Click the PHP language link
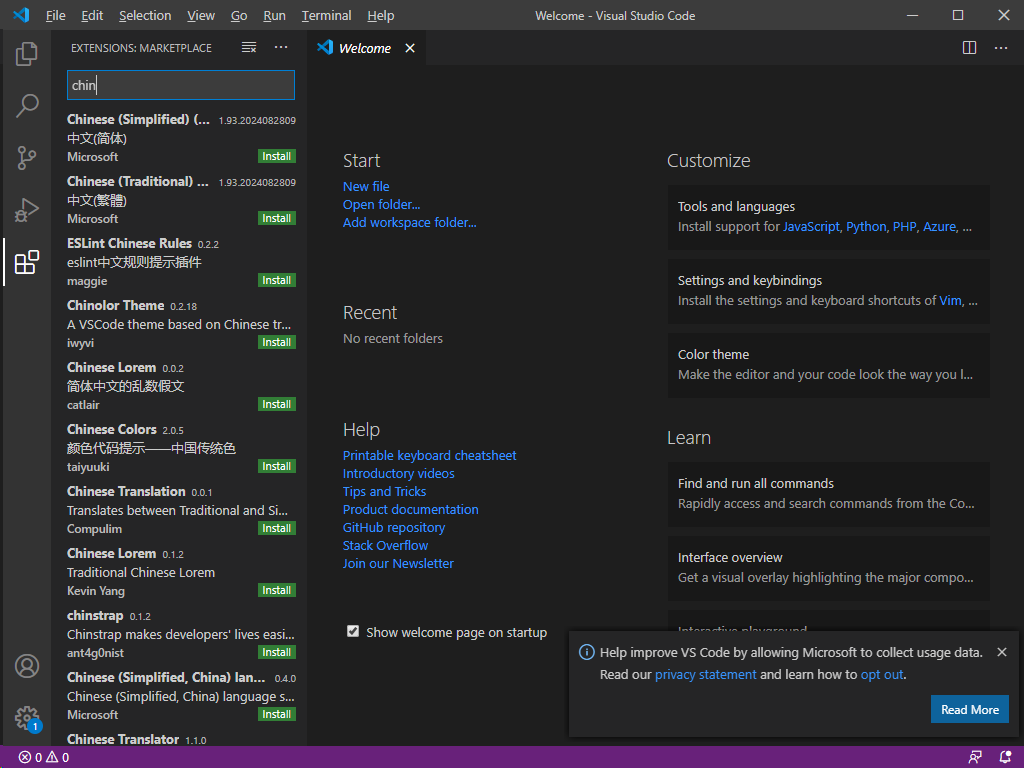1024x768 pixels. click(x=904, y=227)
